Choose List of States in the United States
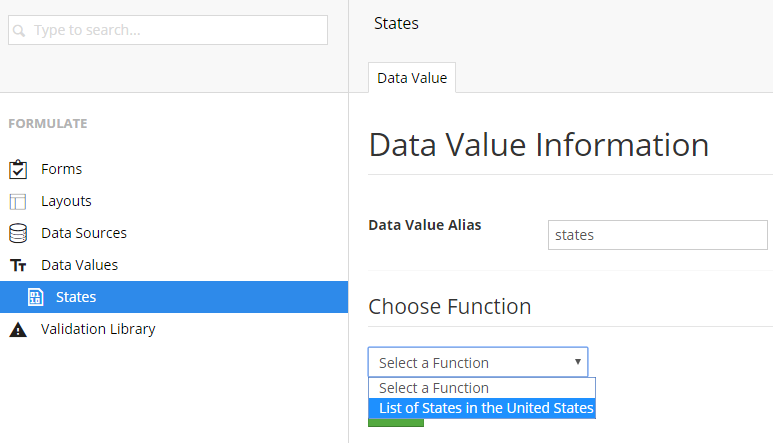 482,408
